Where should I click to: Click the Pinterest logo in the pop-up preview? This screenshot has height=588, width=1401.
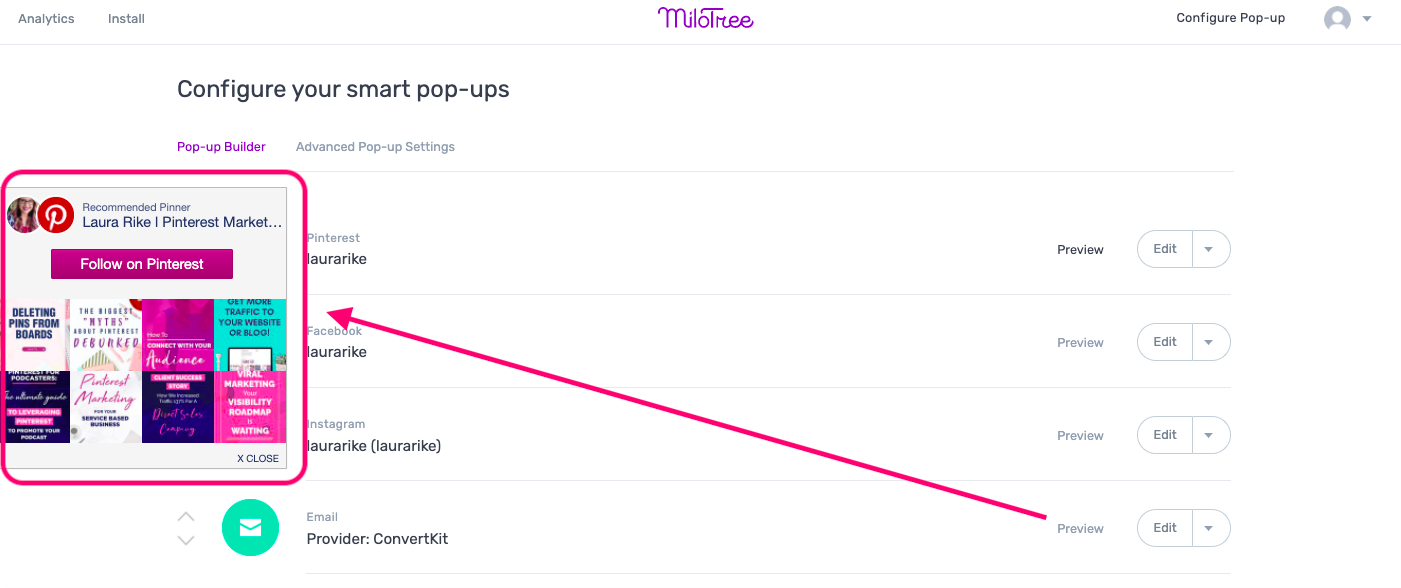tap(56, 215)
